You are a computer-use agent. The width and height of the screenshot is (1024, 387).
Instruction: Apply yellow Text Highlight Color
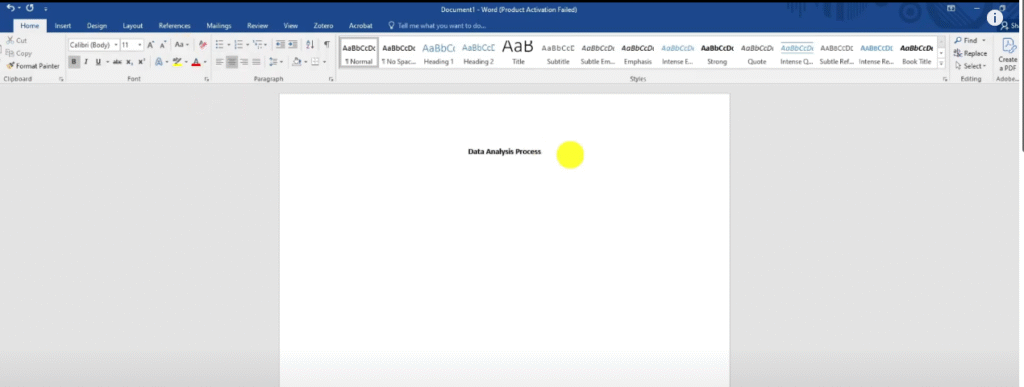[x=176, y=62]
